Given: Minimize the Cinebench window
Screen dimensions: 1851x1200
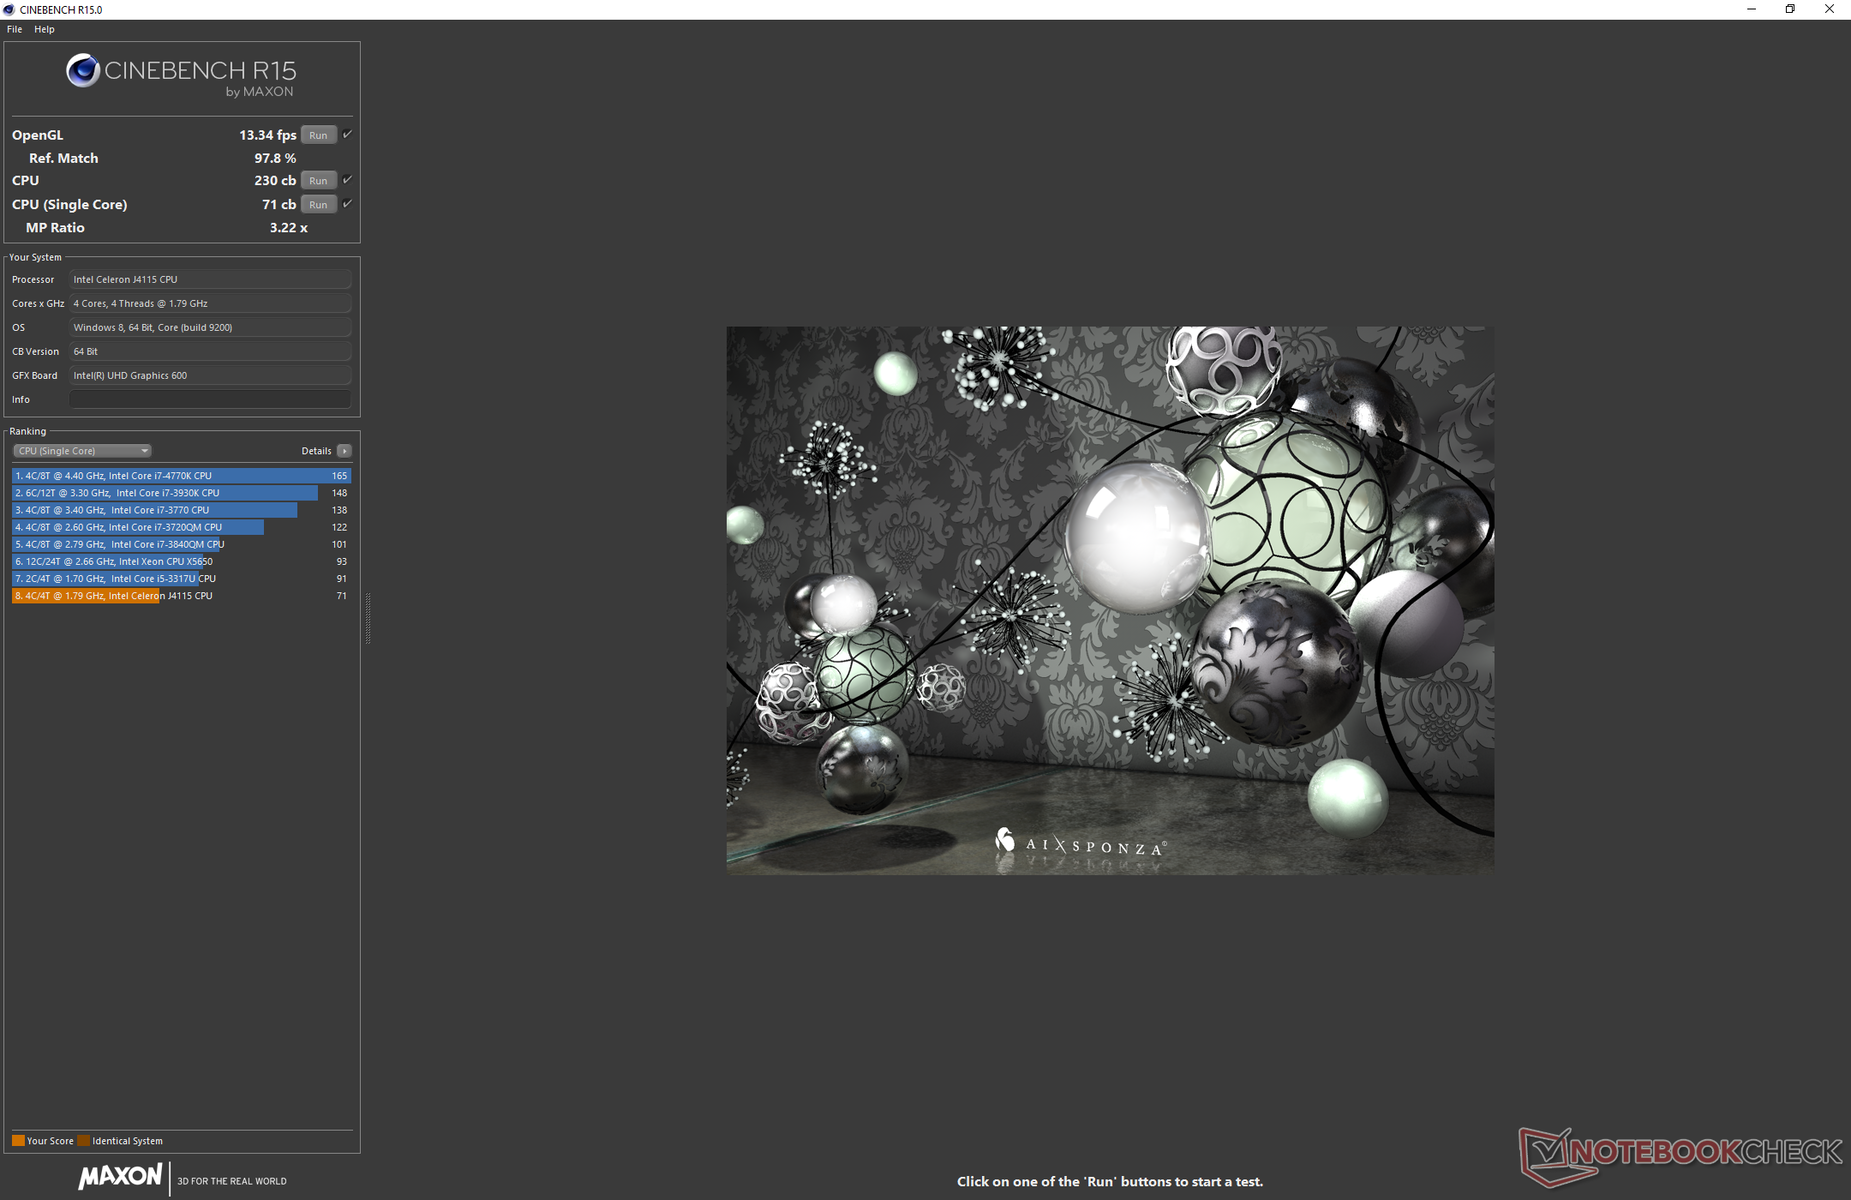Looking at the screenshot, I should (x=1751, y=9).
